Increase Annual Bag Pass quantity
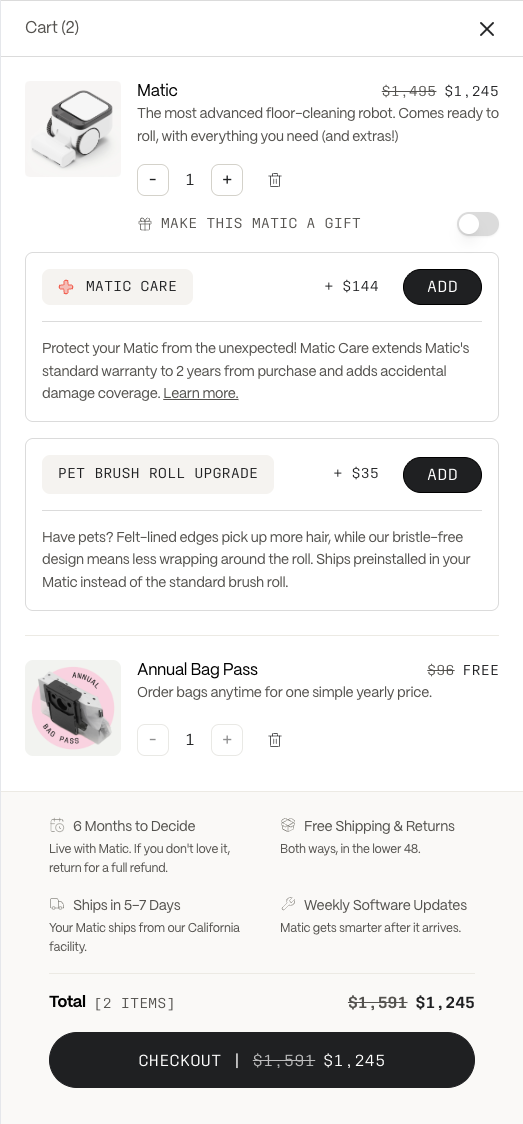The image size is (523, 1124). (227, 740)
